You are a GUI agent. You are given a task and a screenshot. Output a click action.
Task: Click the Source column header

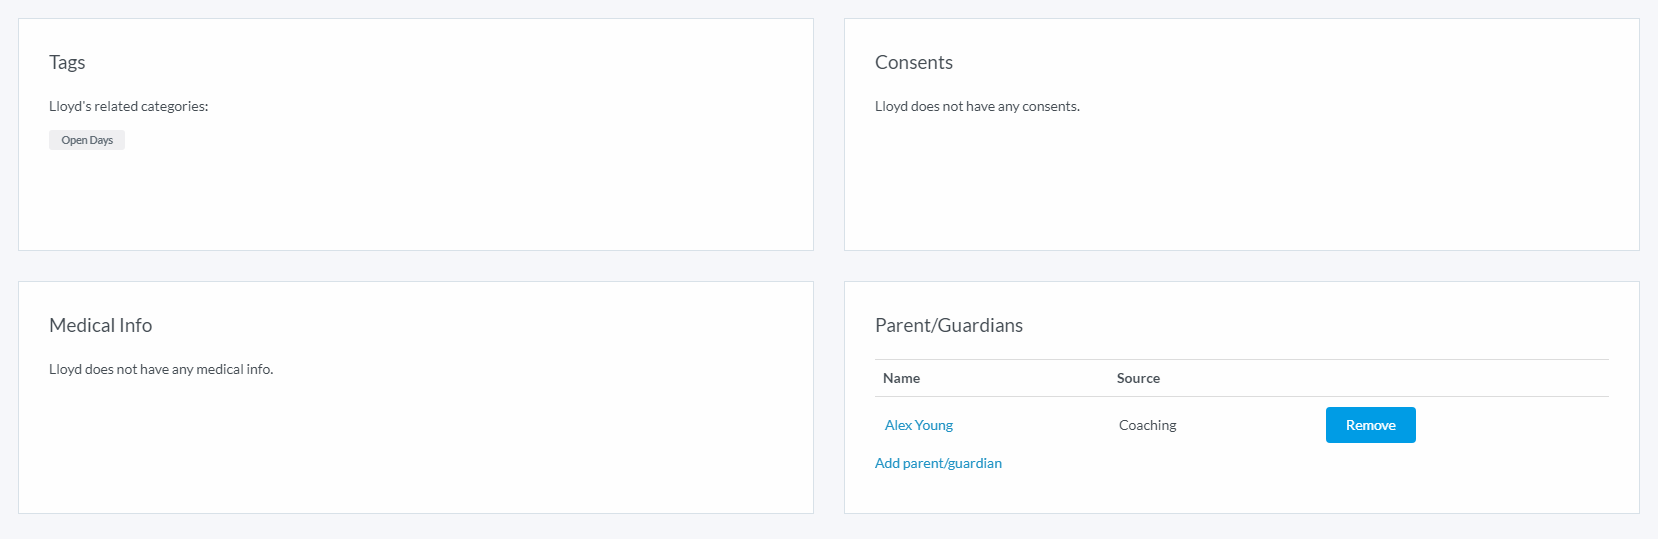coord(1138,378)
